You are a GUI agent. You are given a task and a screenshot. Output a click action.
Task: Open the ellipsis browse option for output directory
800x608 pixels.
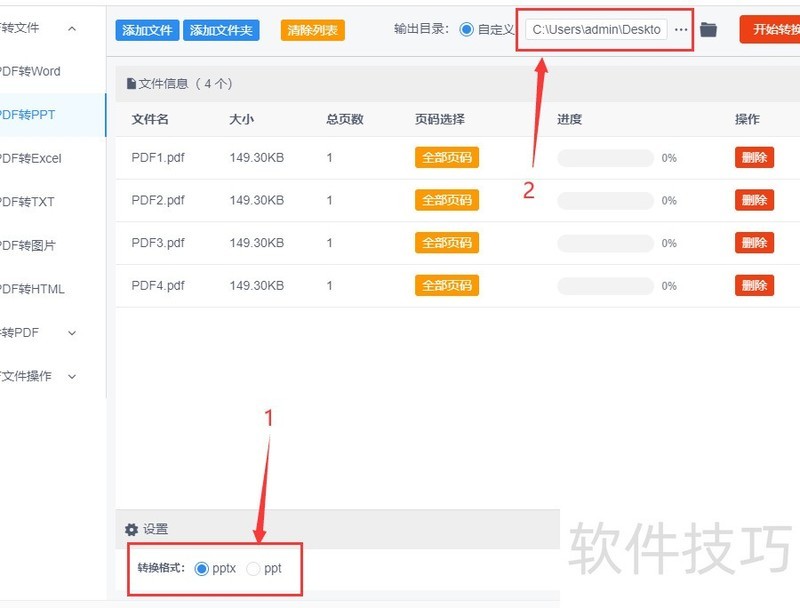pos(681,29)
